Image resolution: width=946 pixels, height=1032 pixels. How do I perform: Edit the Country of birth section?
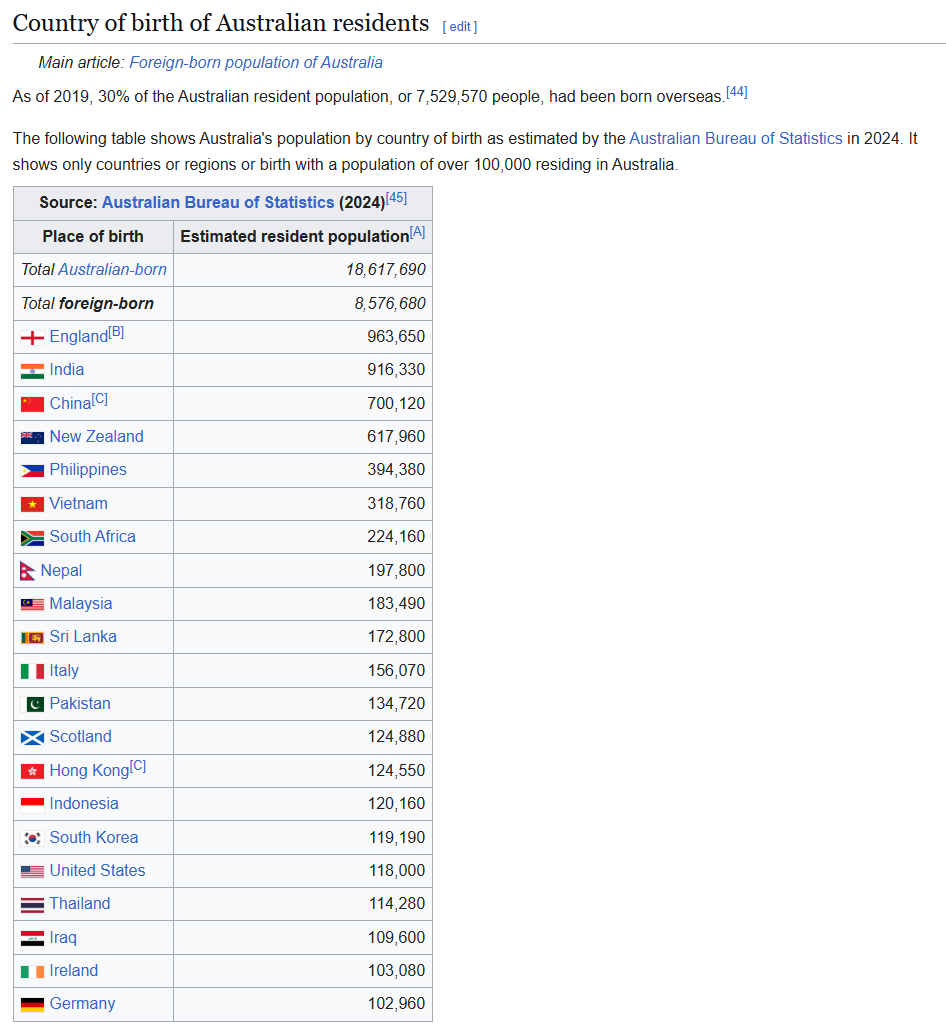point(460,26)
